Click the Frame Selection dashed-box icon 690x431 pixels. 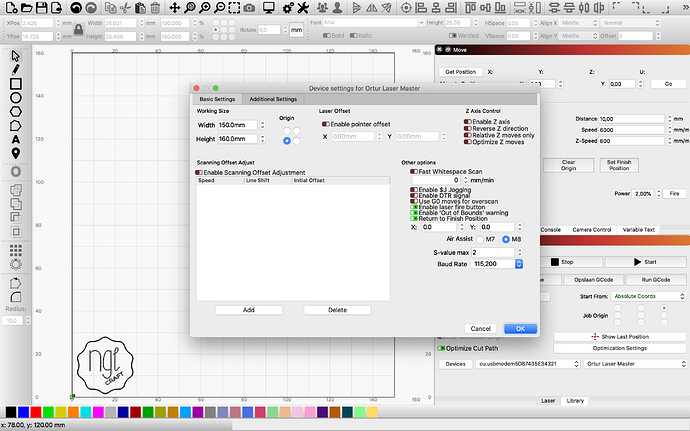pyautogui.click(x=234, y=7)
